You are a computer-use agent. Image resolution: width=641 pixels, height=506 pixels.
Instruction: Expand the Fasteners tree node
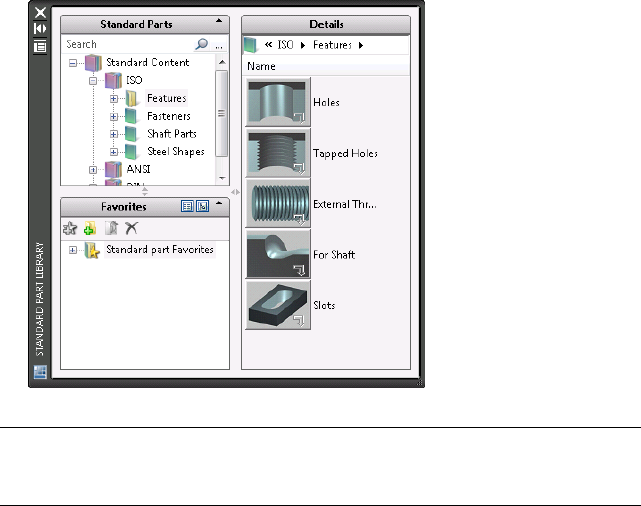pyautogui.click(x=114, y=116)
